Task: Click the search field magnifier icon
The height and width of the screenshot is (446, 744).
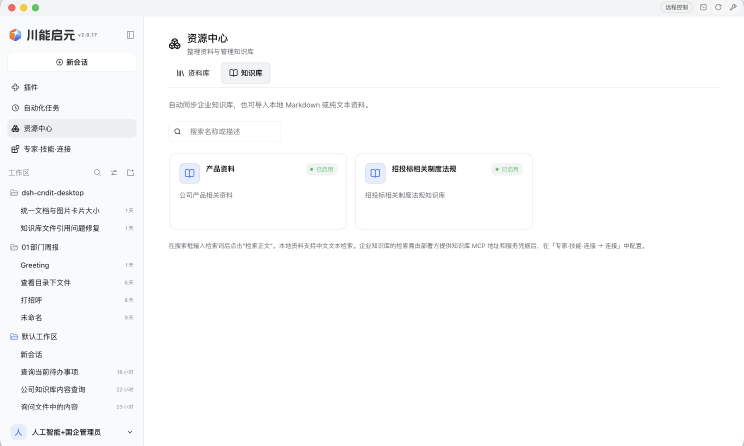Action: (177, 131)
